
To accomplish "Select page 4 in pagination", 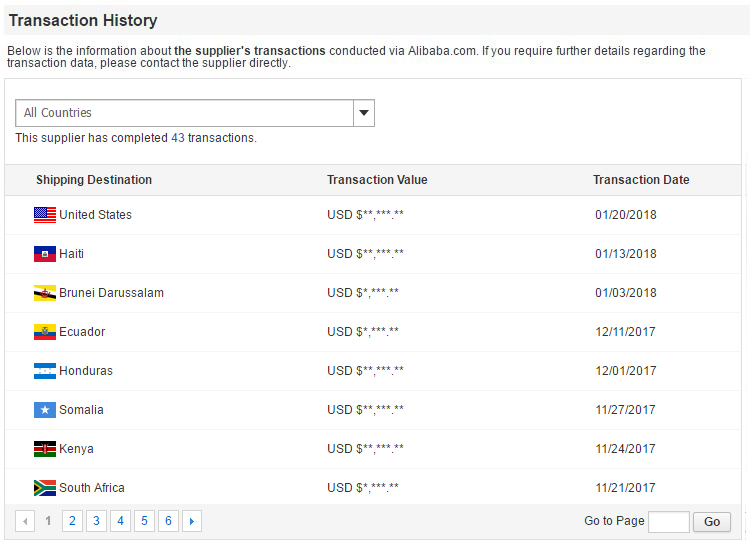I will coord(120,521).
